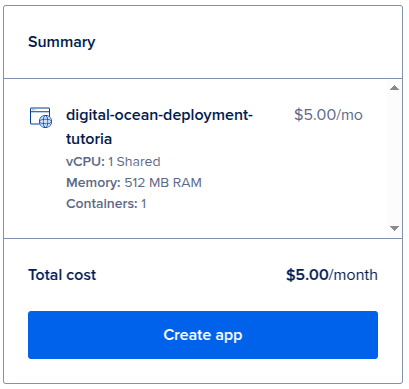Click the scroll down arrow in summary list
409x389 pixels.
394,228
